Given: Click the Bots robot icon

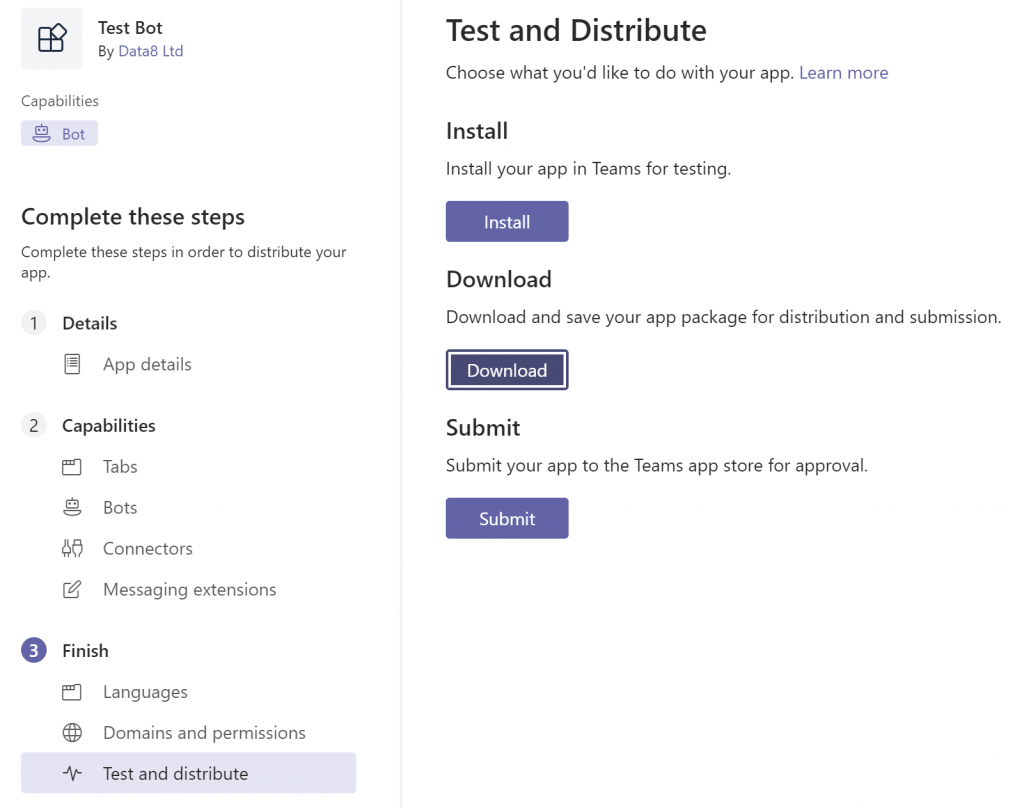Looking at the screenshot, I should [72, 508].
